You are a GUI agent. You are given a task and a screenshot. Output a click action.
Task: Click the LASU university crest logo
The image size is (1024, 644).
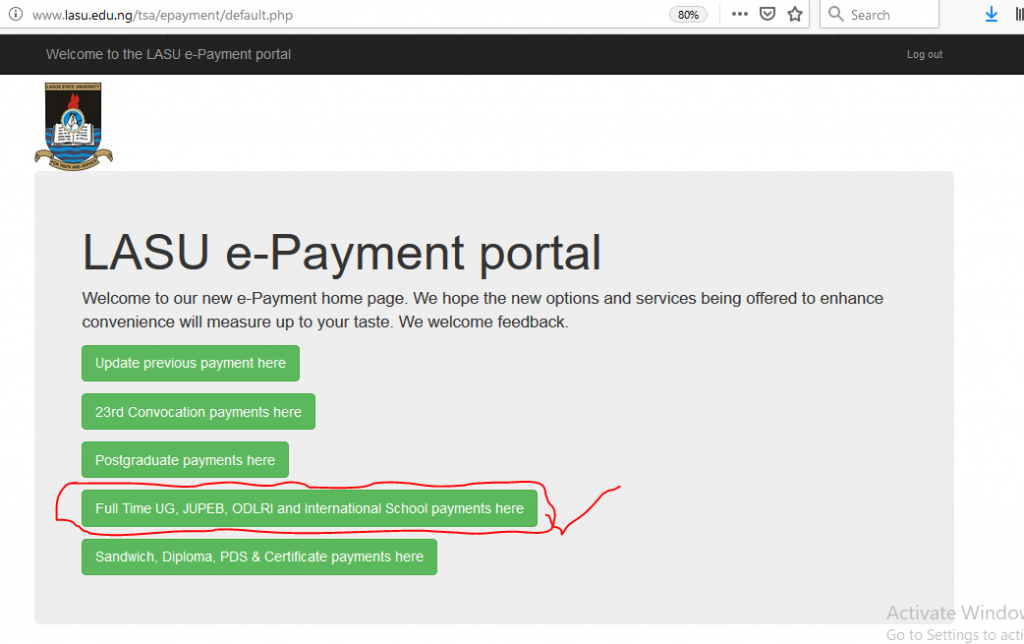click(73, 126)
